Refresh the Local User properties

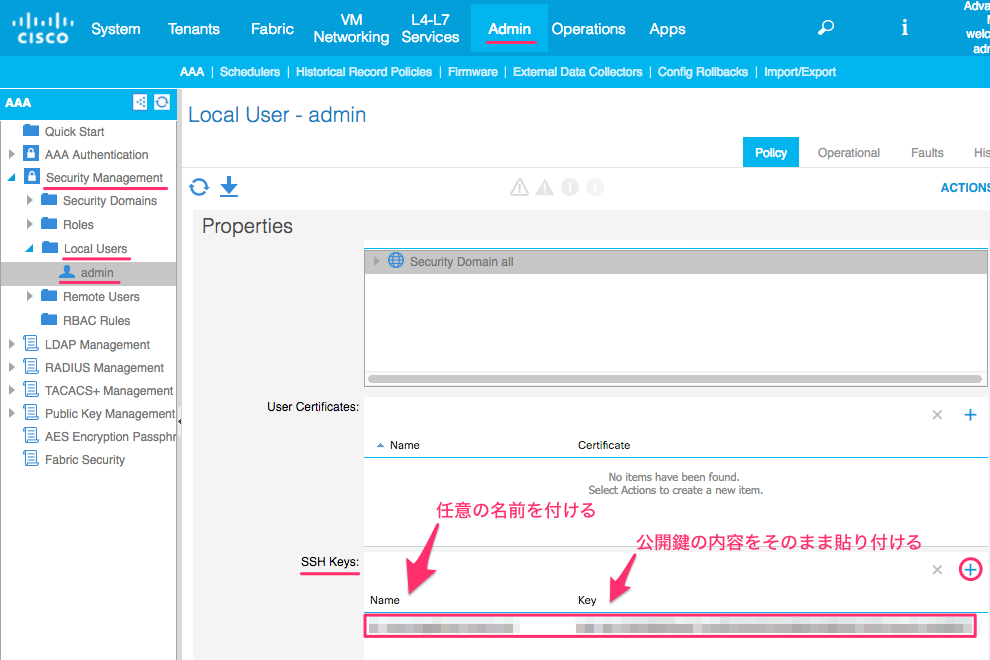(x=199, y=187)
